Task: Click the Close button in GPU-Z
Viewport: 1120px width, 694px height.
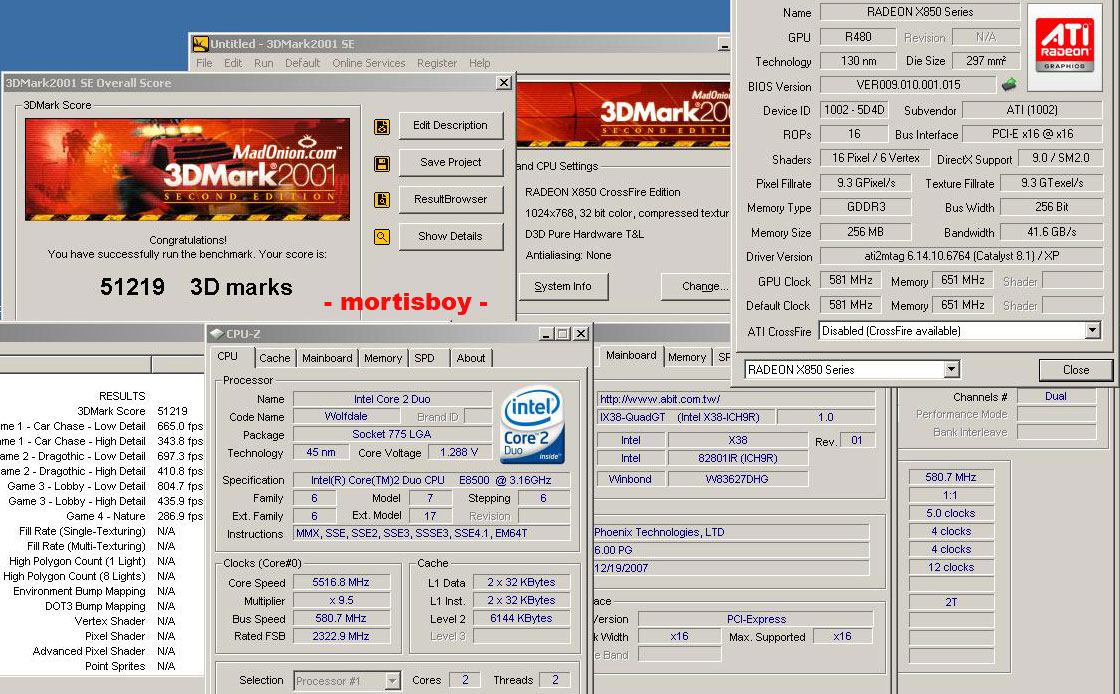Action: [x=1076, y=370]
